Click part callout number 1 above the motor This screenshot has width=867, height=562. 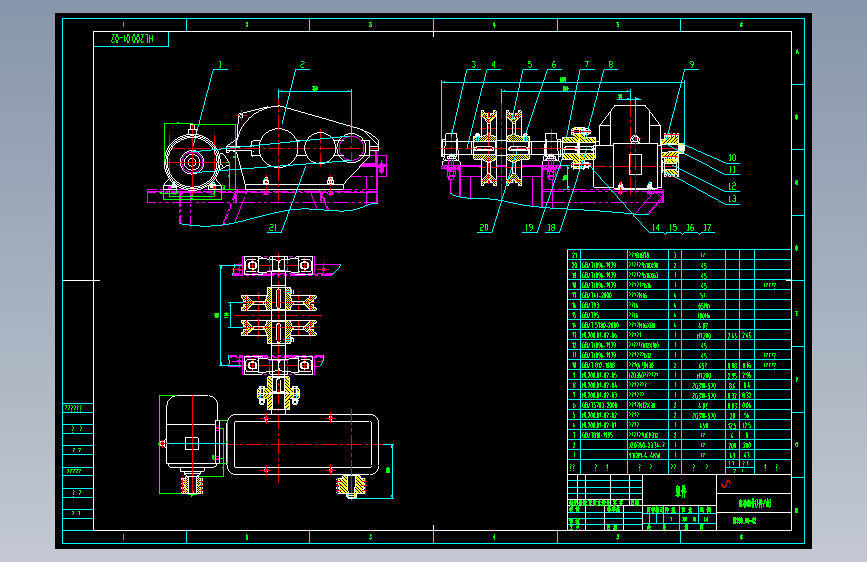point(220,65)
